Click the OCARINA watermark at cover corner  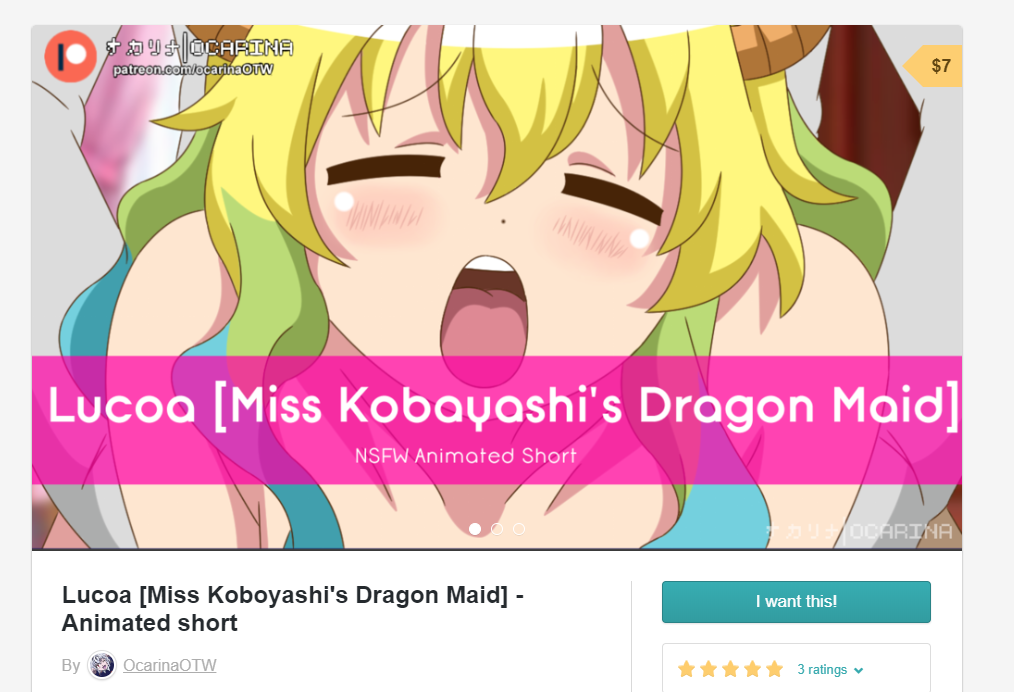click(x=859, y=532)
